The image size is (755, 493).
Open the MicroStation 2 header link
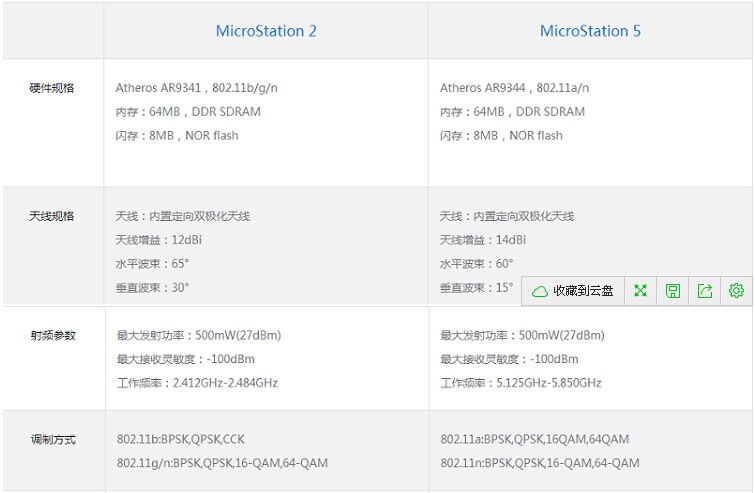tap(266, 31)
